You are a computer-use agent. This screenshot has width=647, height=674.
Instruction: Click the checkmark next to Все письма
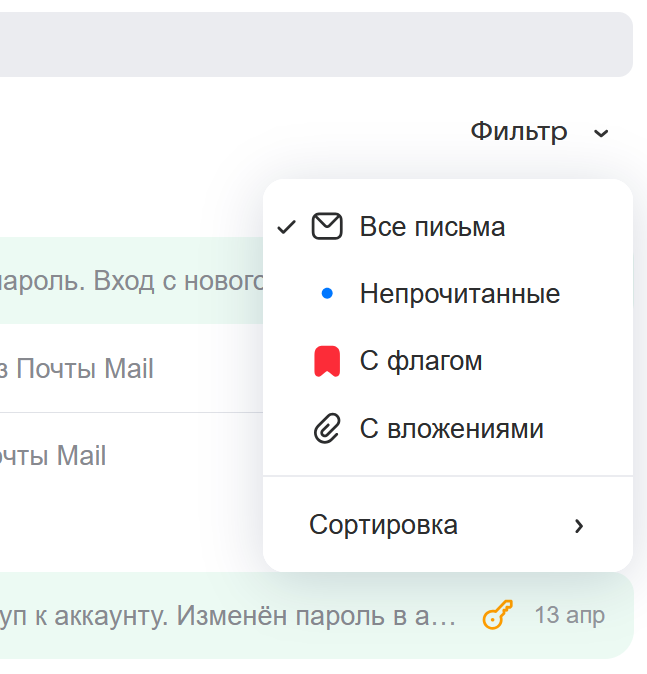tap(287, 227)
